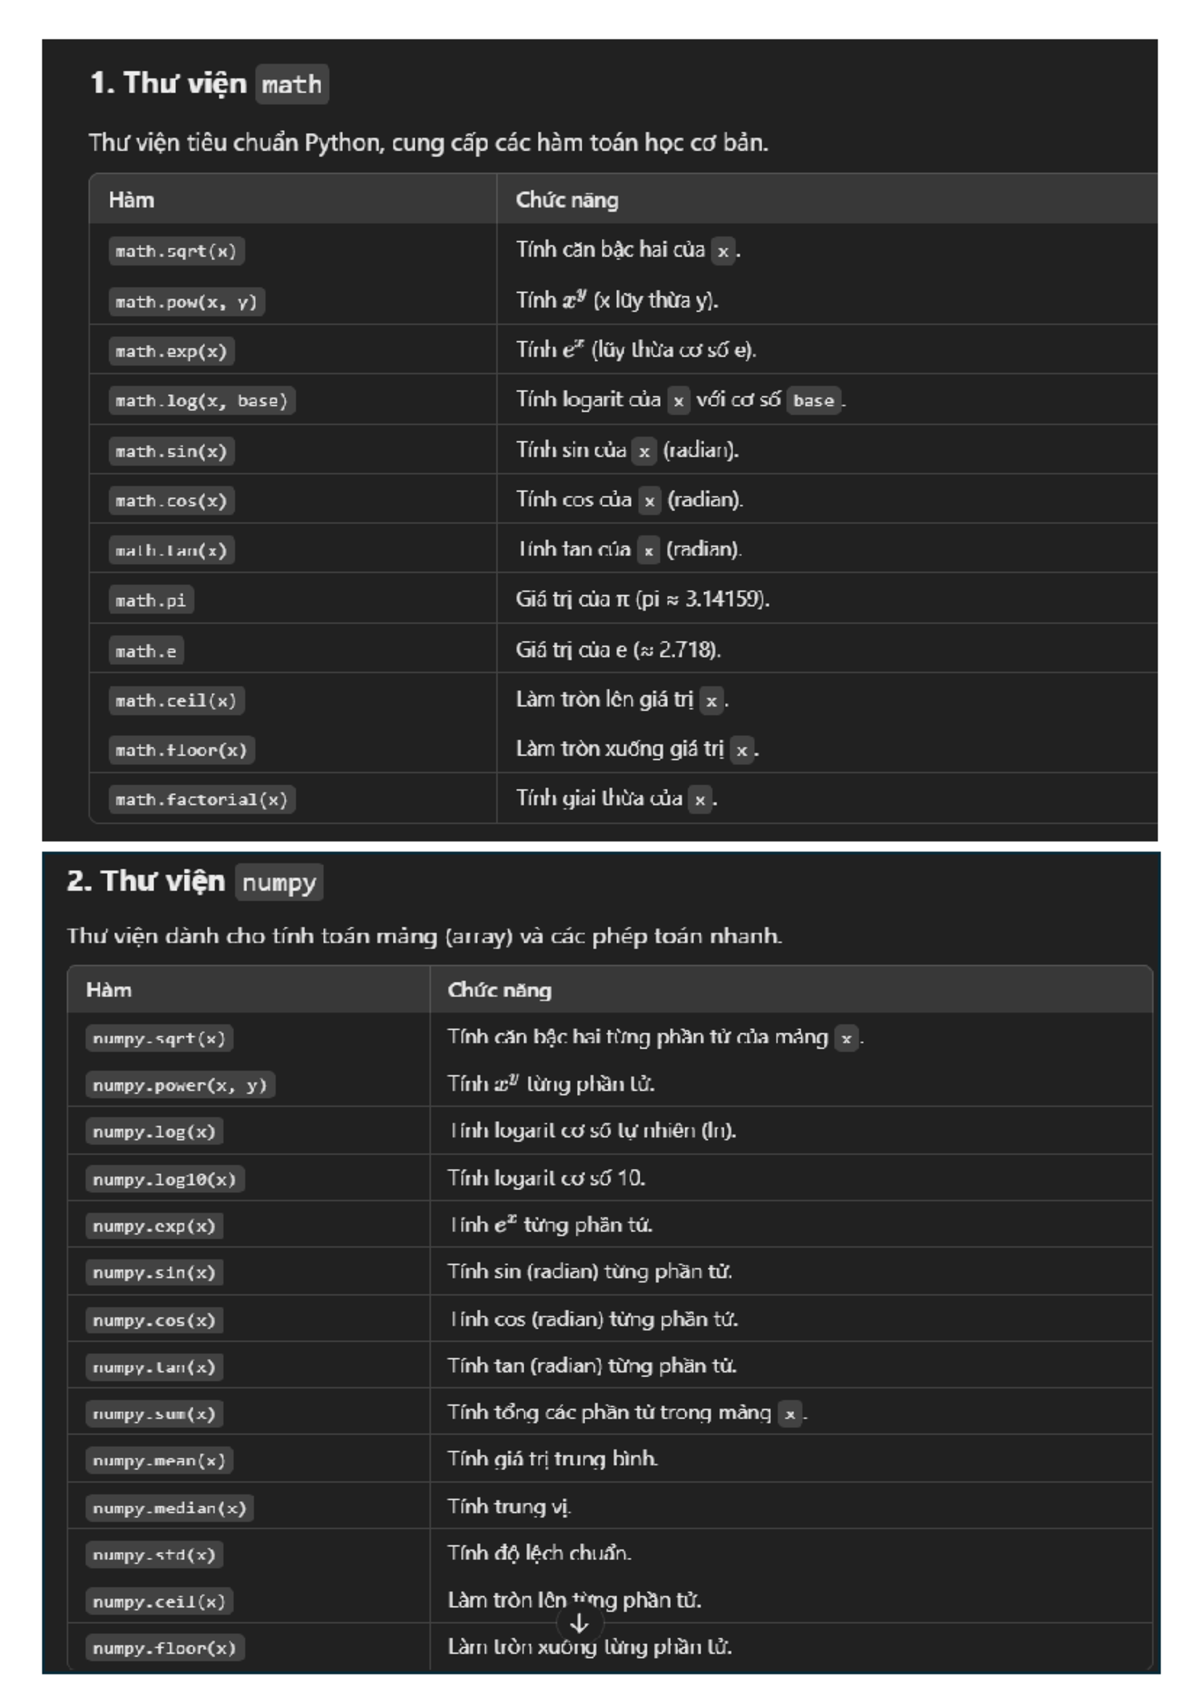Click the heading '1. Thư viện'
The height and width of the screenshot is (1696, 1200).
[x=168, y=83]
